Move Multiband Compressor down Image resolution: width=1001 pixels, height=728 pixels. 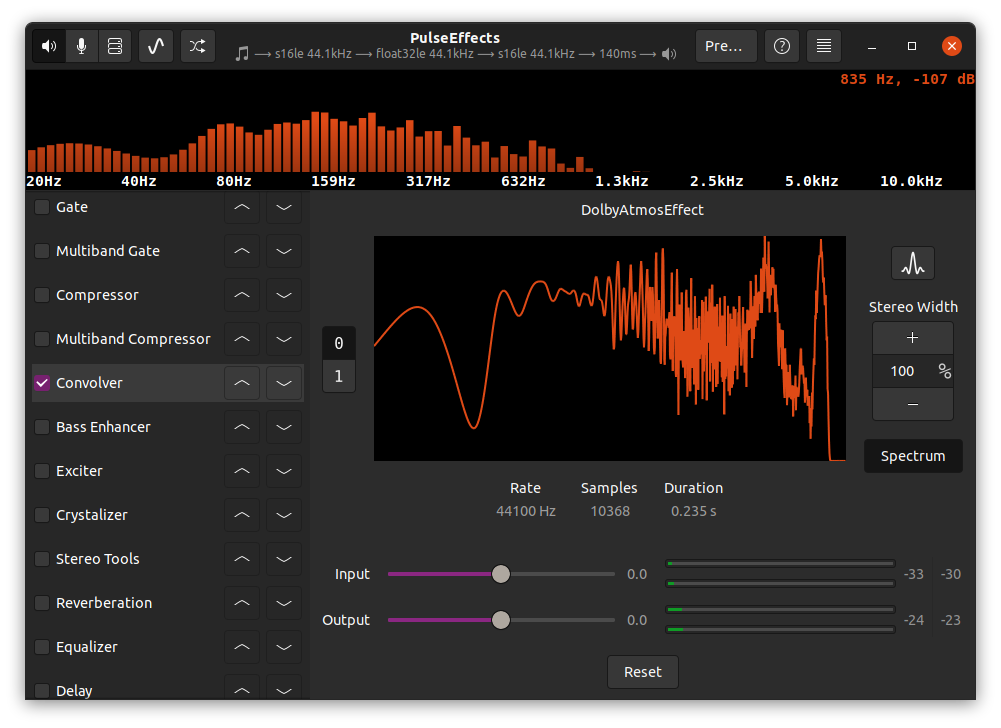(x=284, y=339)
